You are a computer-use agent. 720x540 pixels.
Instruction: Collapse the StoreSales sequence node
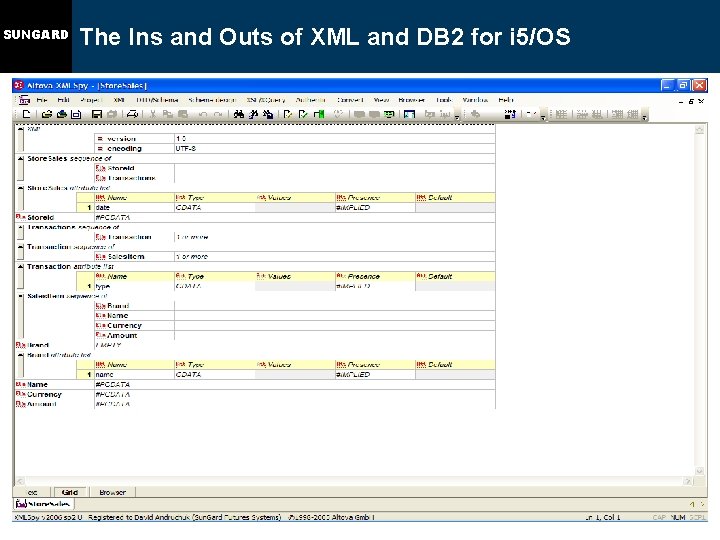[x=21, y=158]
